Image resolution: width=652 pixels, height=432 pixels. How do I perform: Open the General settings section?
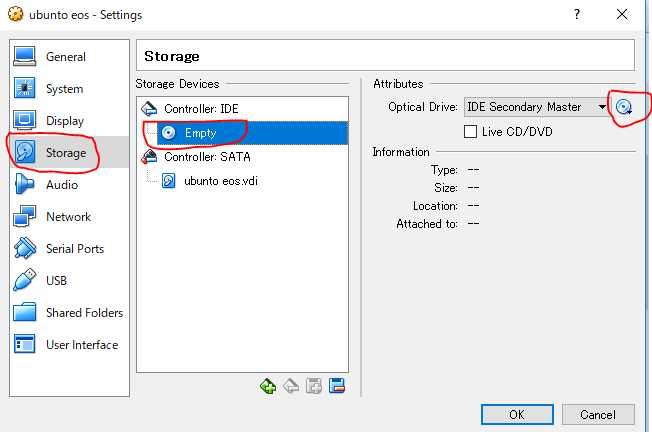click(x=66, y=57)
